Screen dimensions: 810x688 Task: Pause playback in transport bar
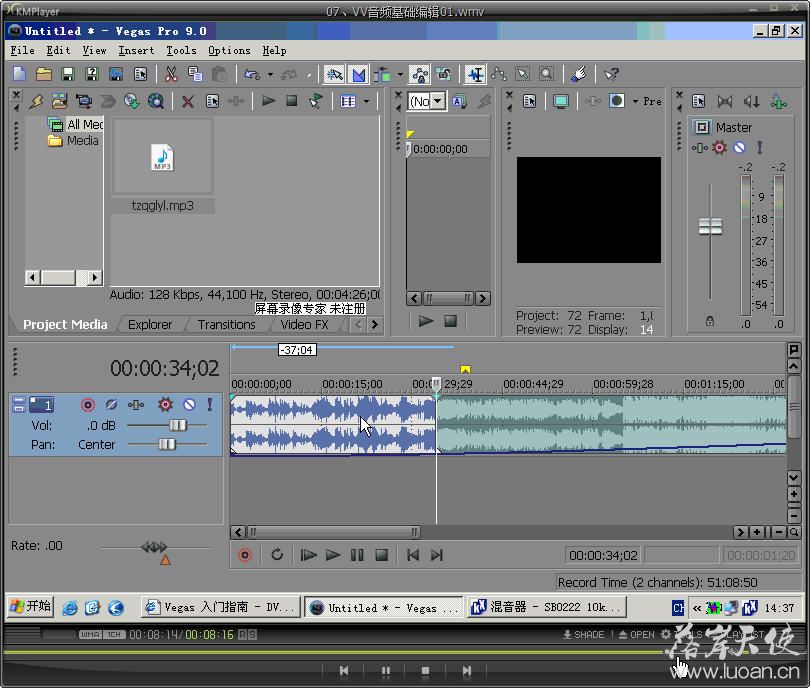pyautogui.click(x=357, y=555)
